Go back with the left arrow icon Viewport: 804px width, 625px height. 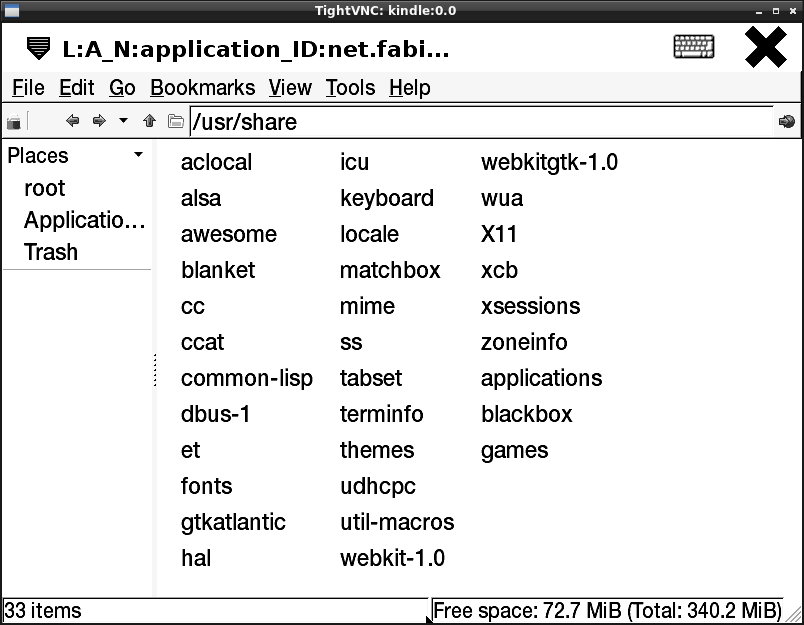(x=72, y=121)
